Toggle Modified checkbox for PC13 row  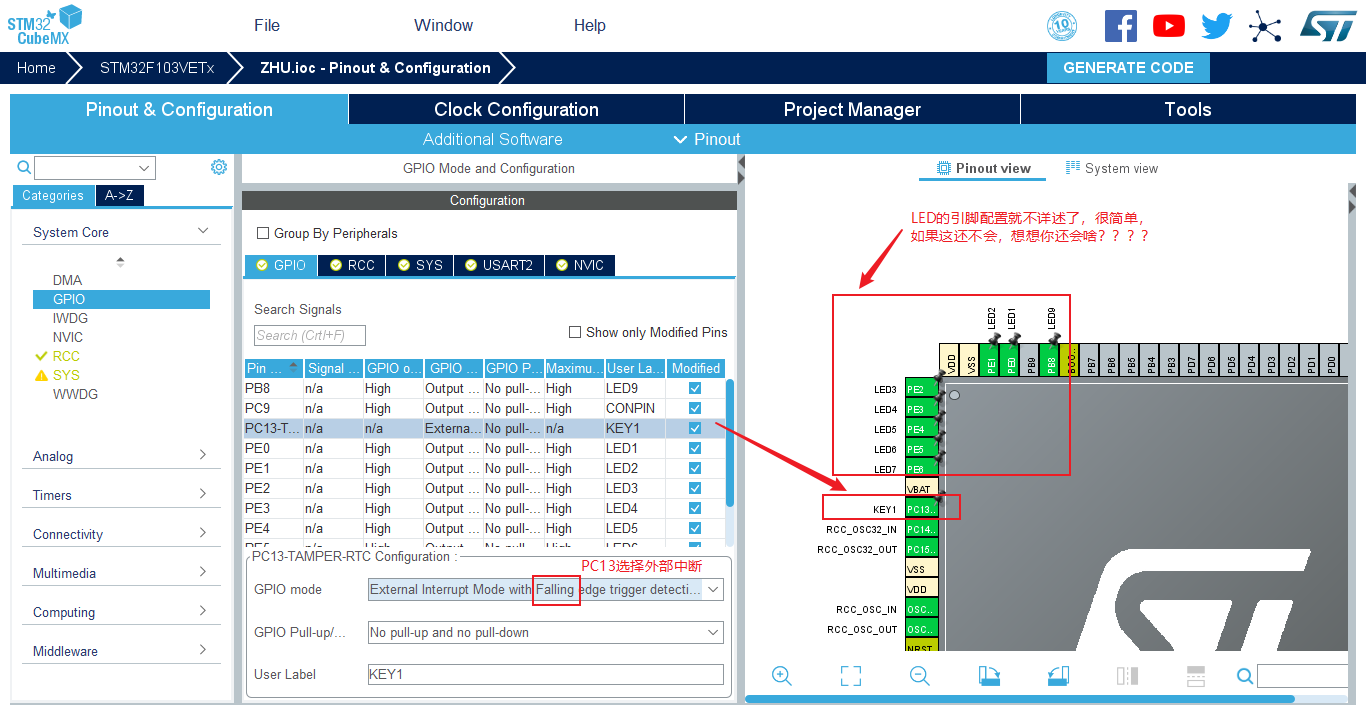pyautogui.click(x=695, y=428)
